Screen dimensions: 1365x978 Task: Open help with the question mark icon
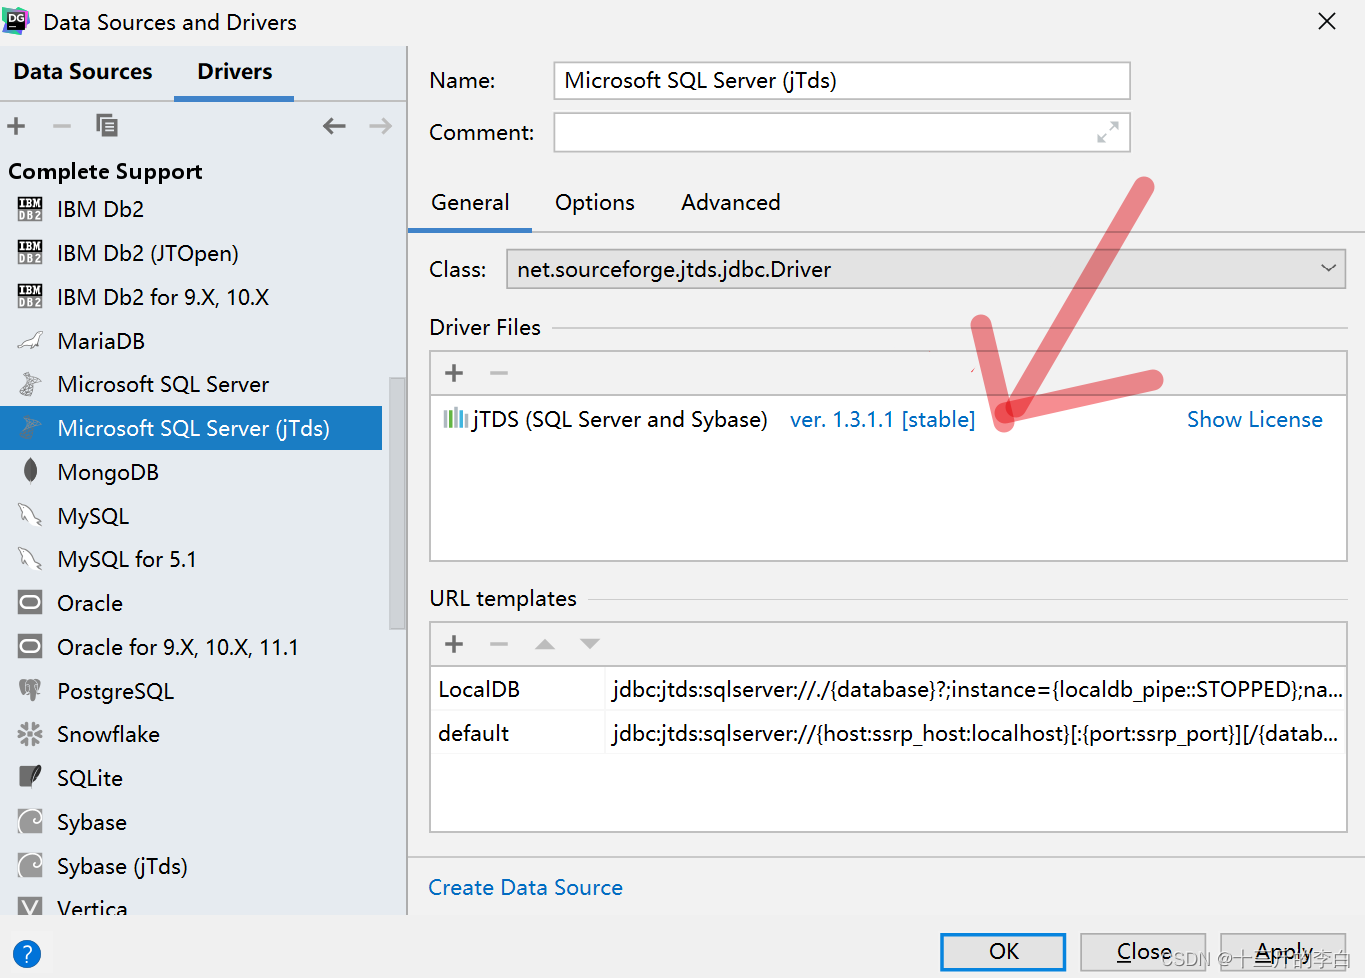tap(27, 953)
